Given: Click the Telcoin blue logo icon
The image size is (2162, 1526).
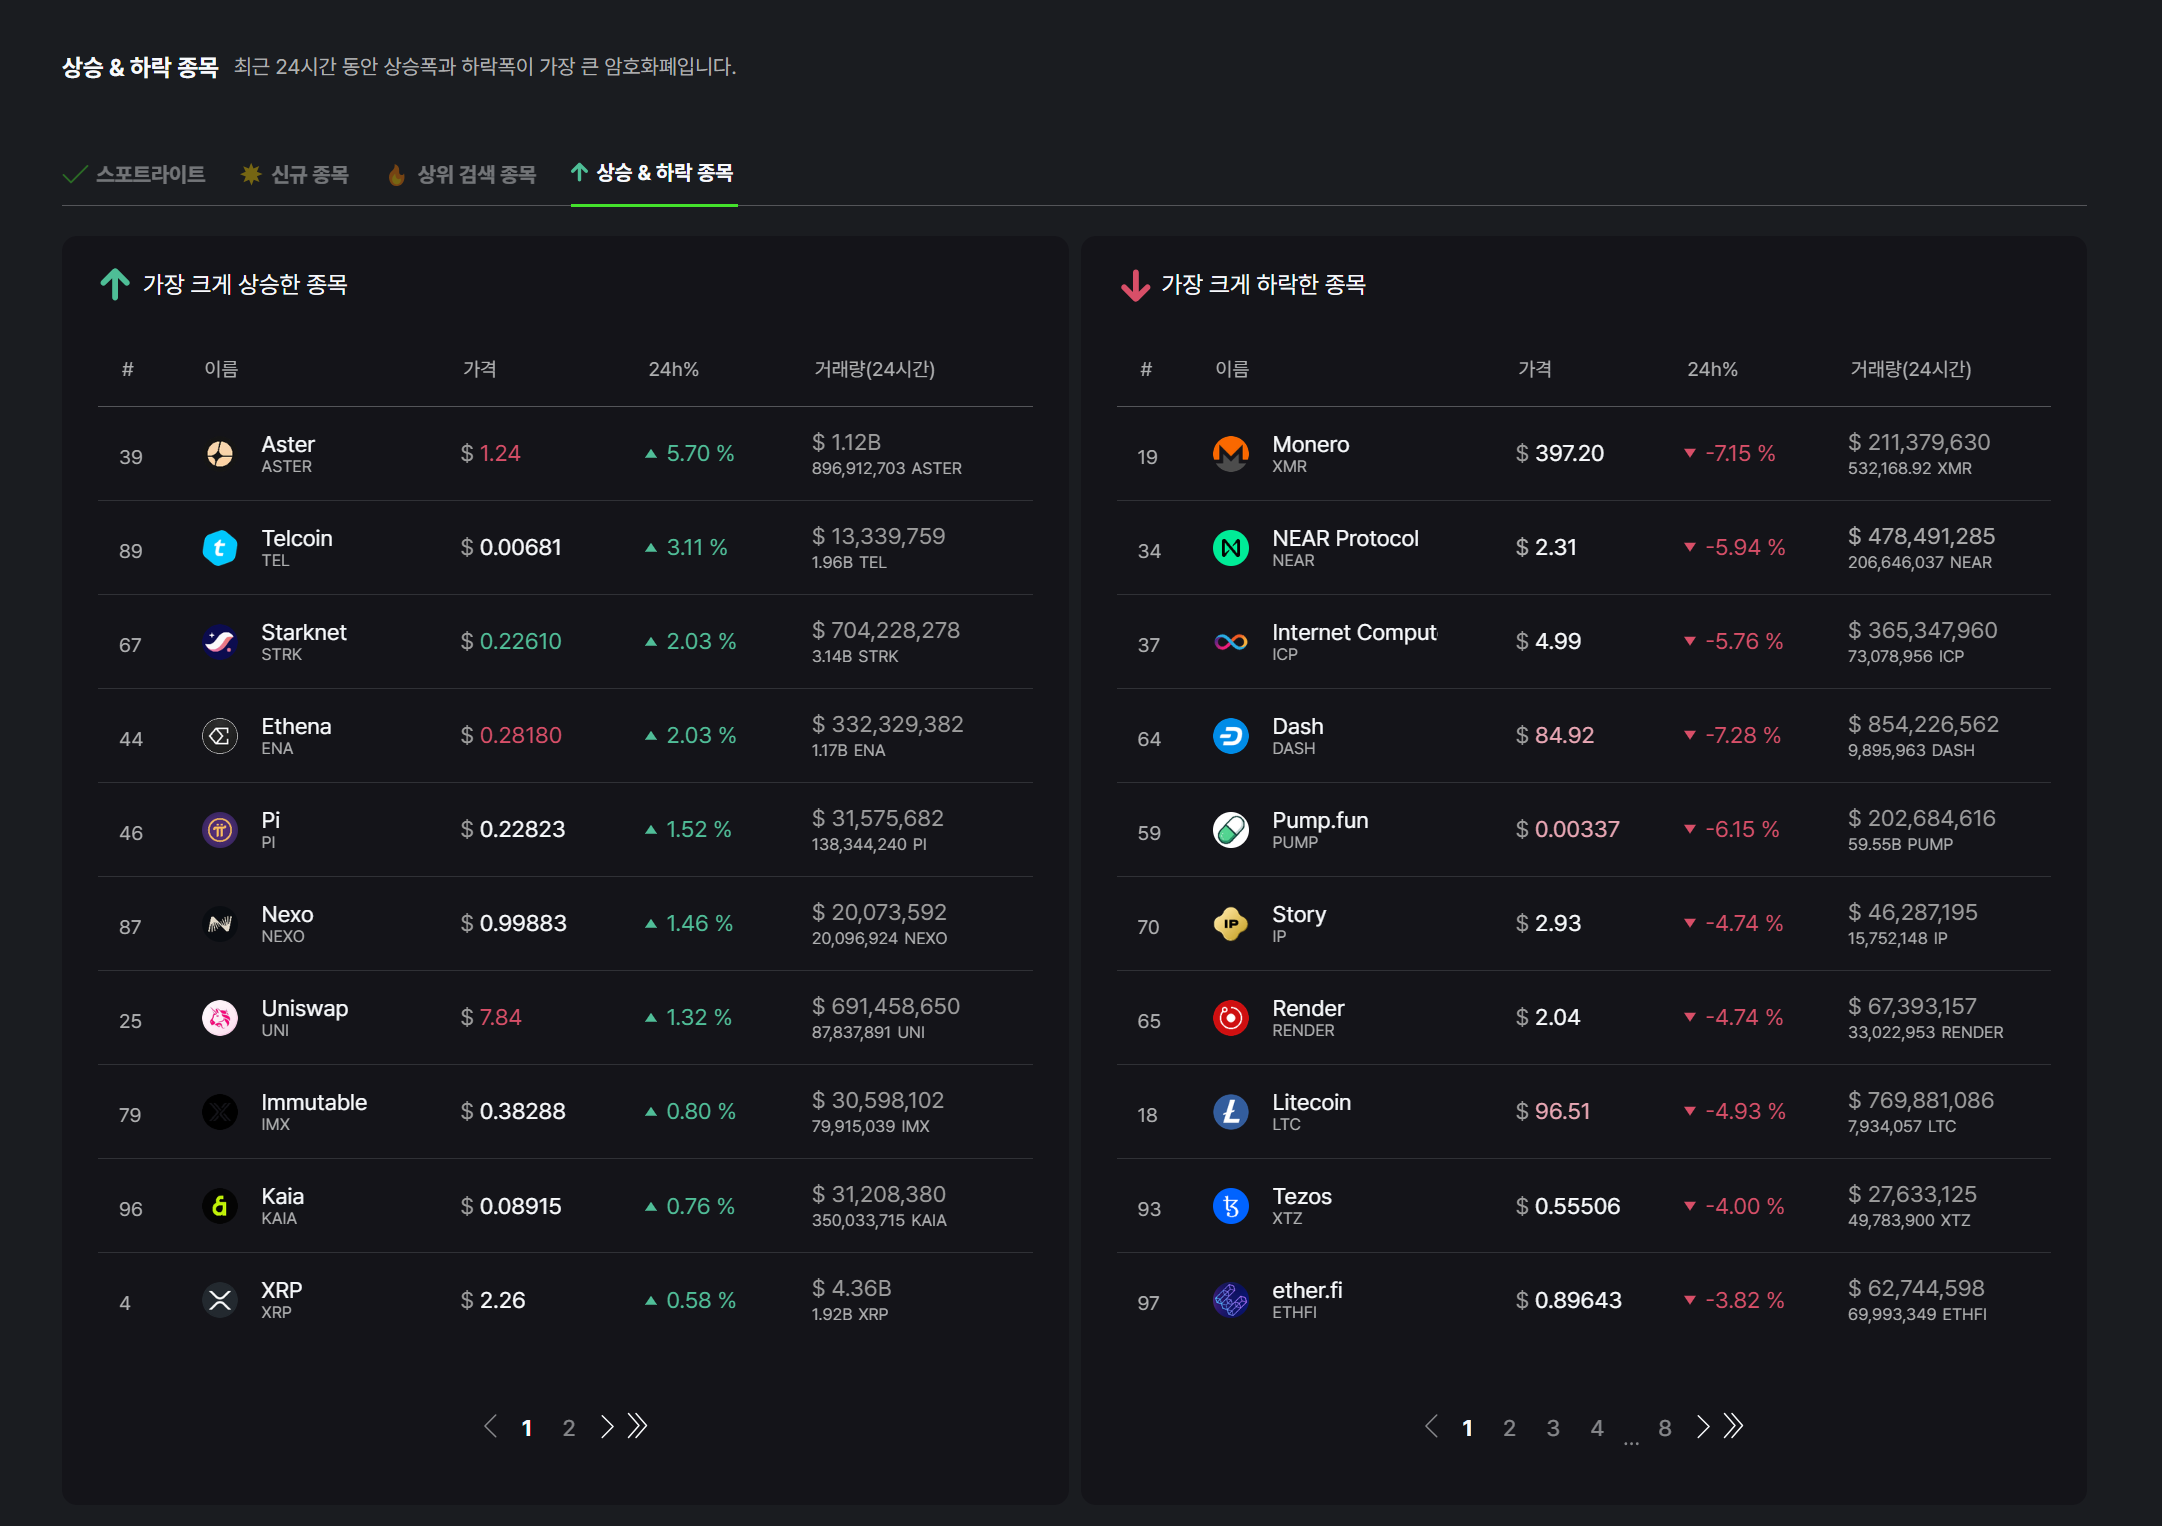Looking at the screenshot, I should coord(220,548).
